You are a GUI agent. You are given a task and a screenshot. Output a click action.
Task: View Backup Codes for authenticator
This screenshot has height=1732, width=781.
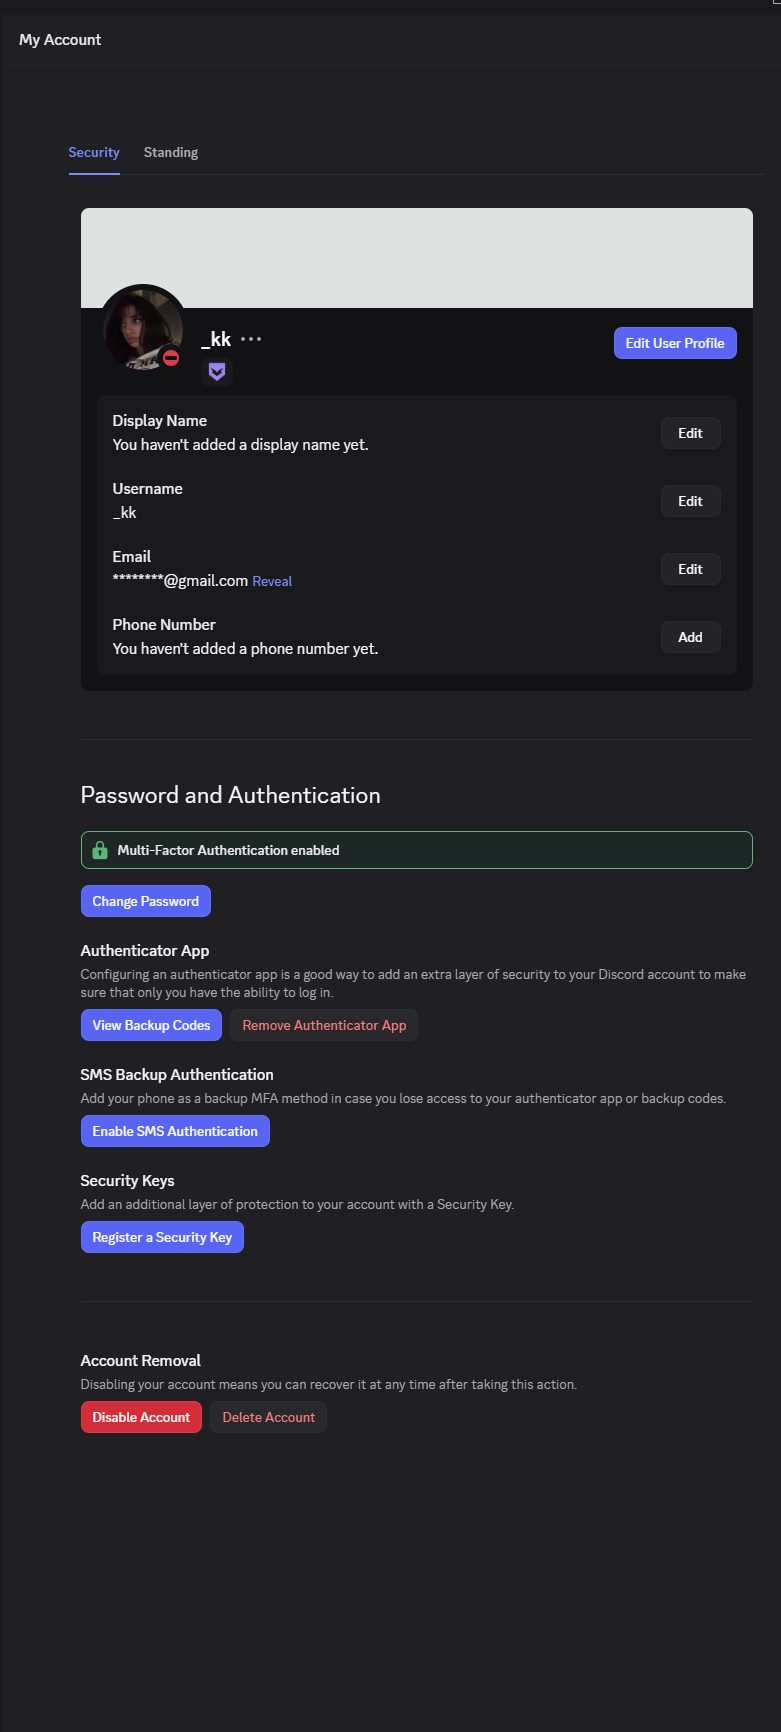tap(151, 1025)
